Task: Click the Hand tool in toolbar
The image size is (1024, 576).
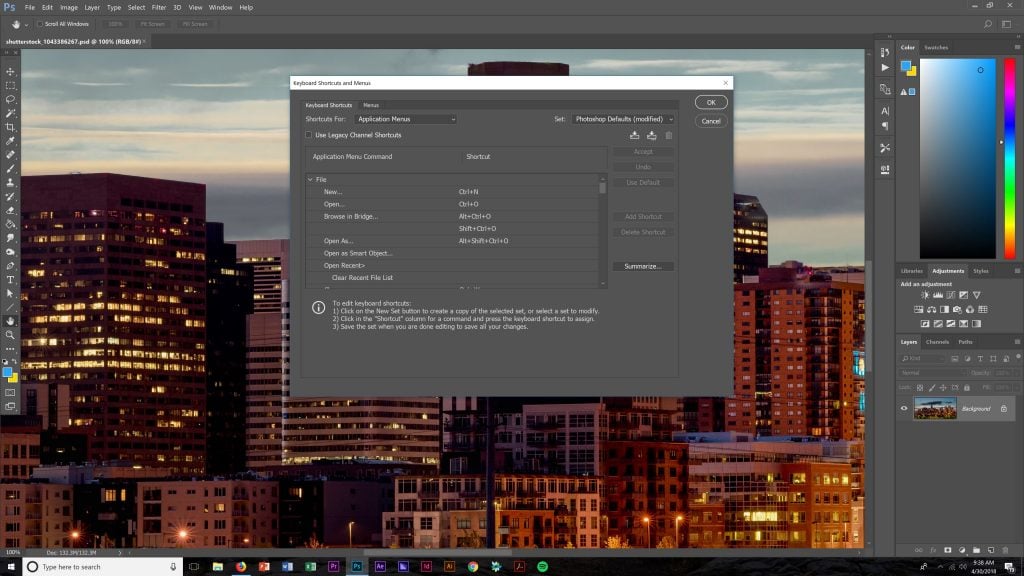Action: pyautogui.click(x=10, y=321)
